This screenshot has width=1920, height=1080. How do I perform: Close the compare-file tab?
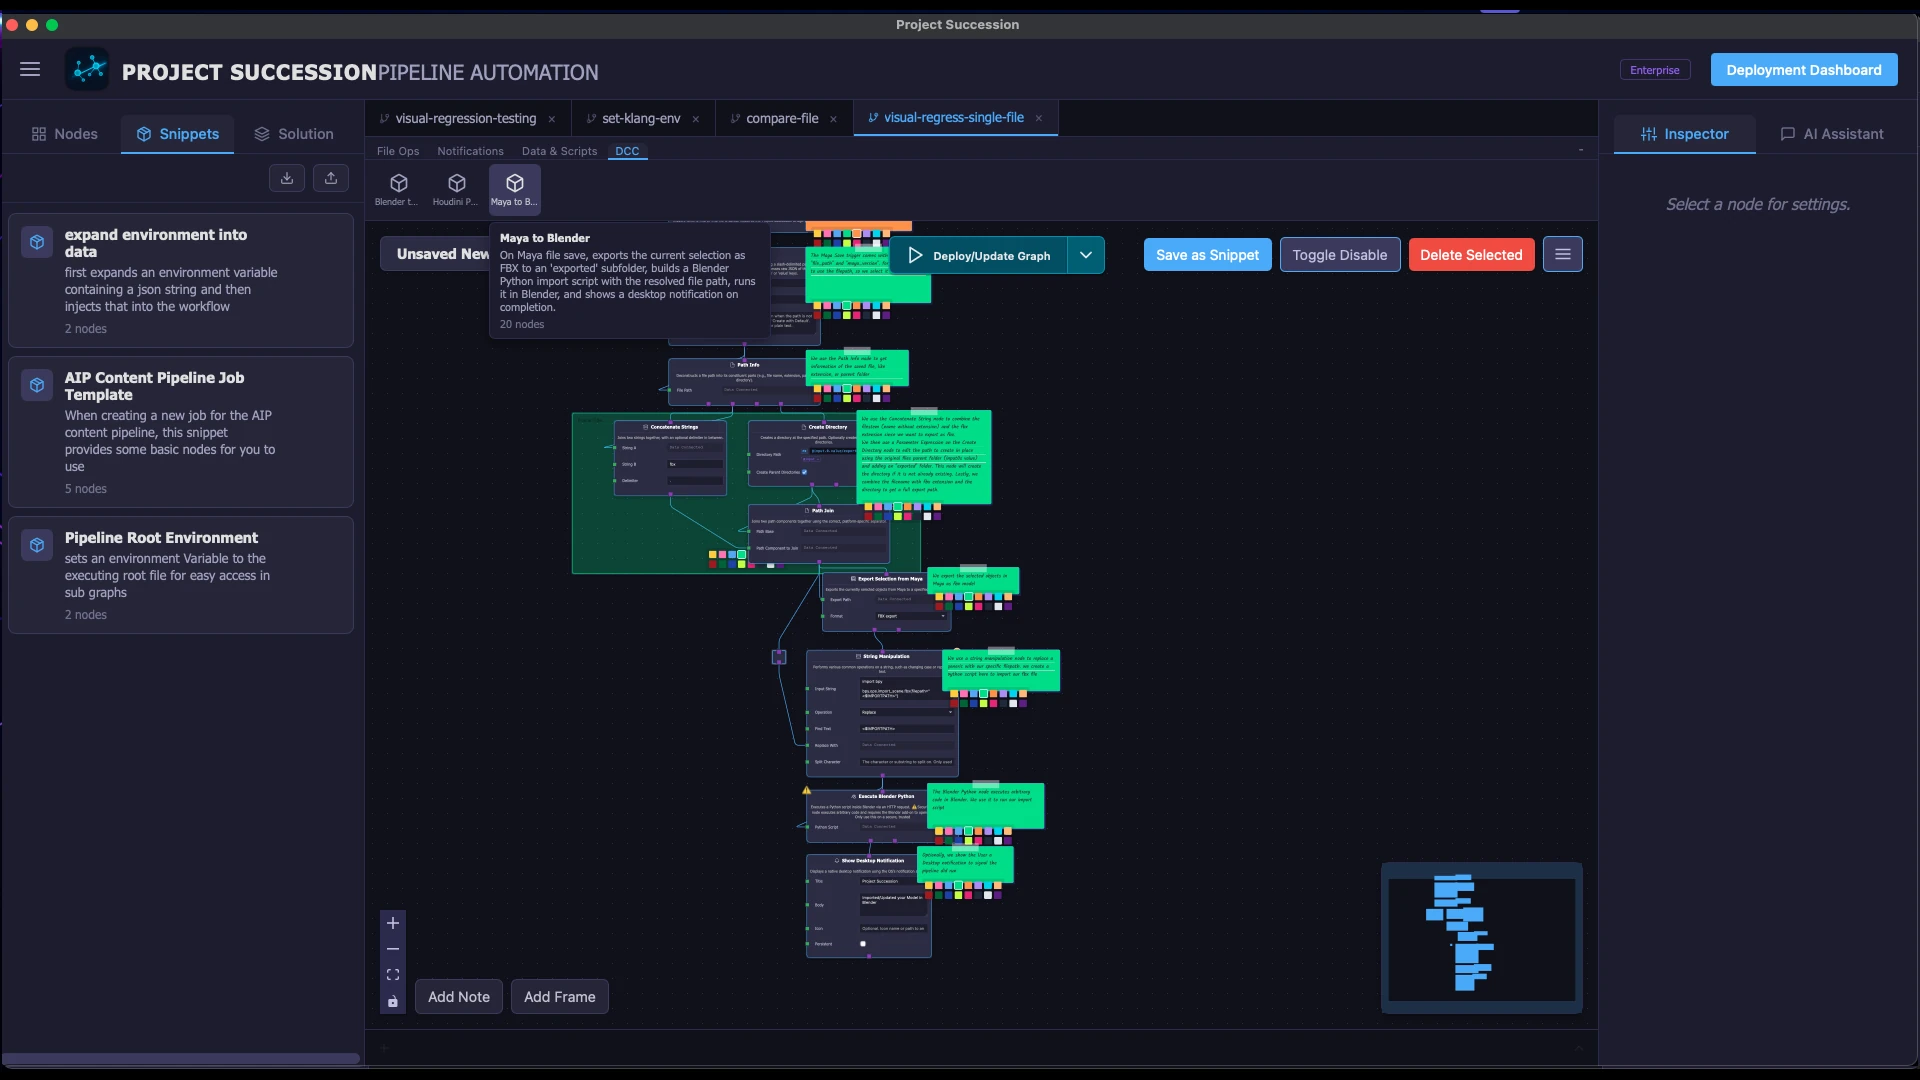(x=833, y=119)
